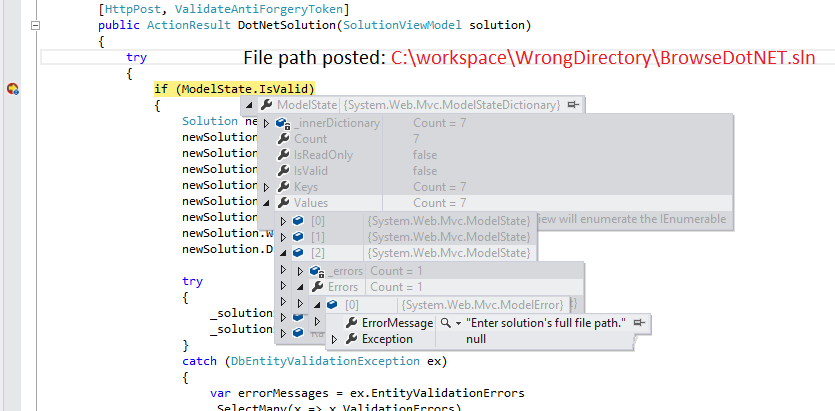Expand the Keys property node
Viewport: 835px width, 411px height.
click(266, 187)
